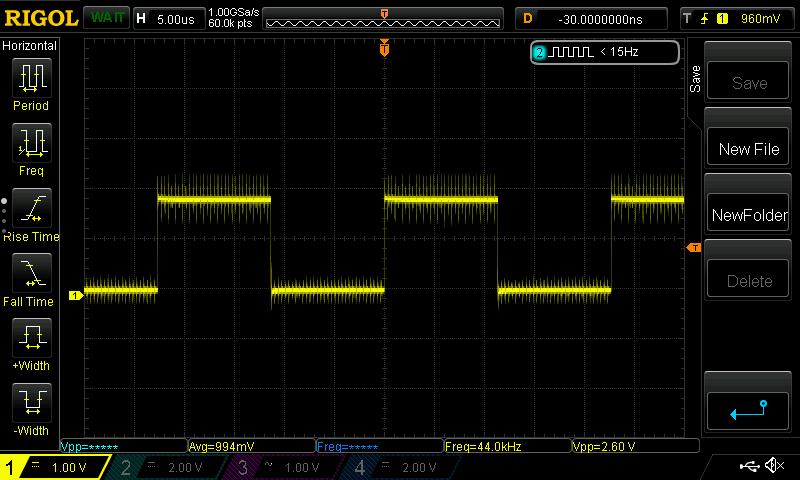The height and width of the screenshot is (480, 800).
Task: Select the -Width measurement icon
Action: point(32,402)
